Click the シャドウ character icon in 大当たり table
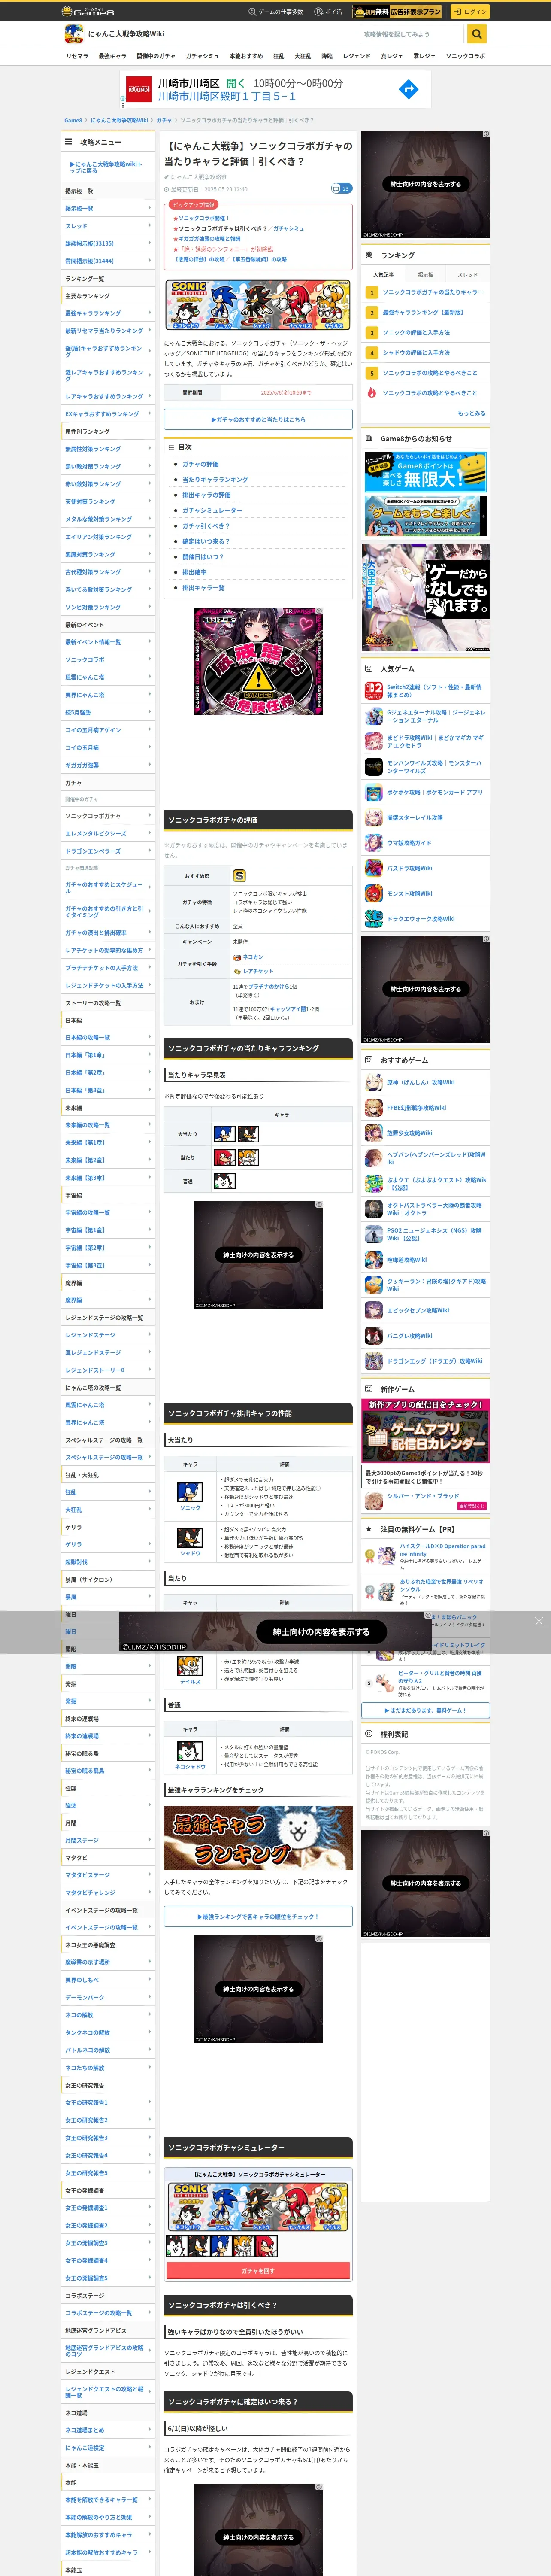This screenshot has width=551, height=2576. [x=190, y=1538]
